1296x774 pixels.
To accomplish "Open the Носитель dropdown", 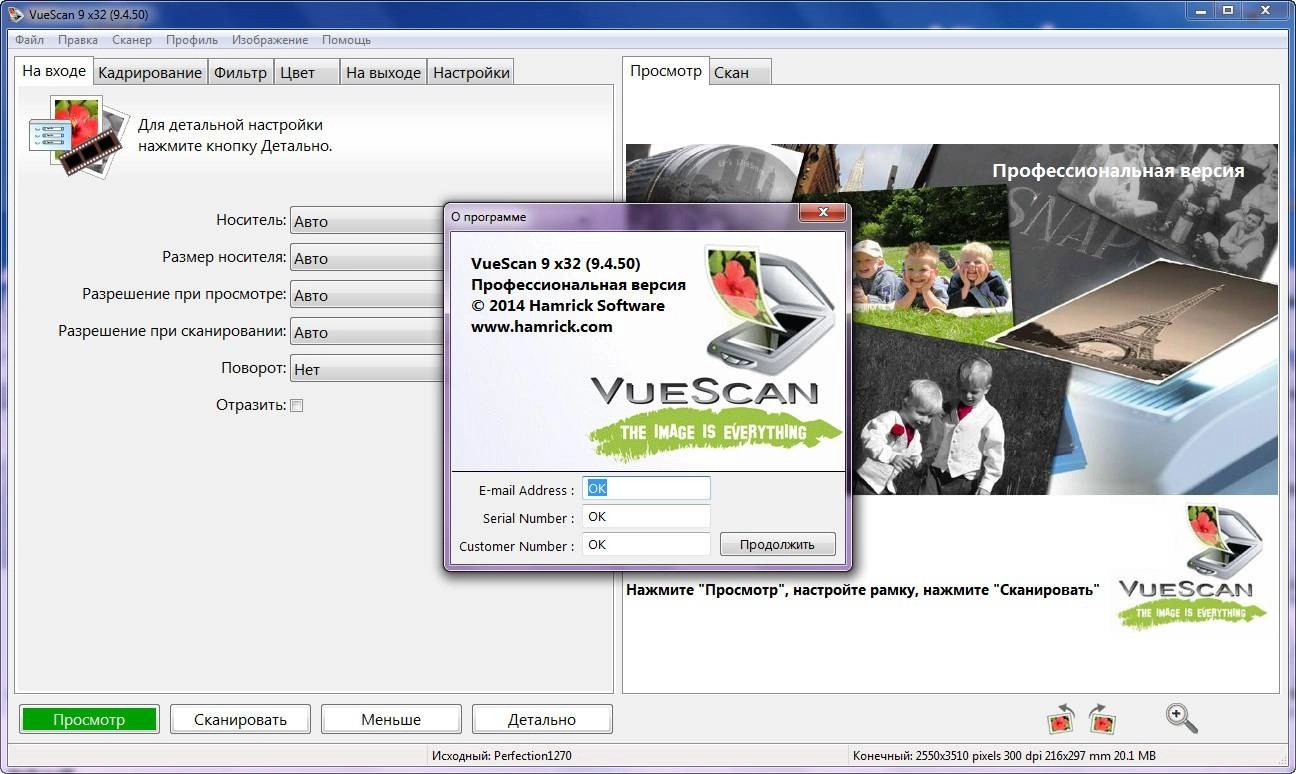I will 367,221.
